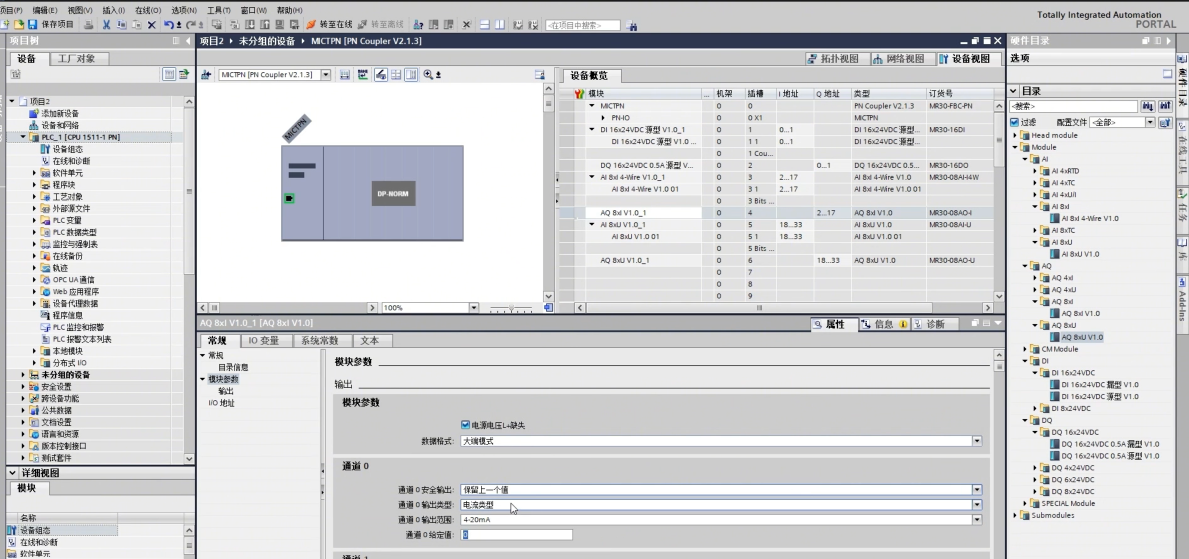Switch to the IO 变量 tab
1189x559 pixels.
264,341
